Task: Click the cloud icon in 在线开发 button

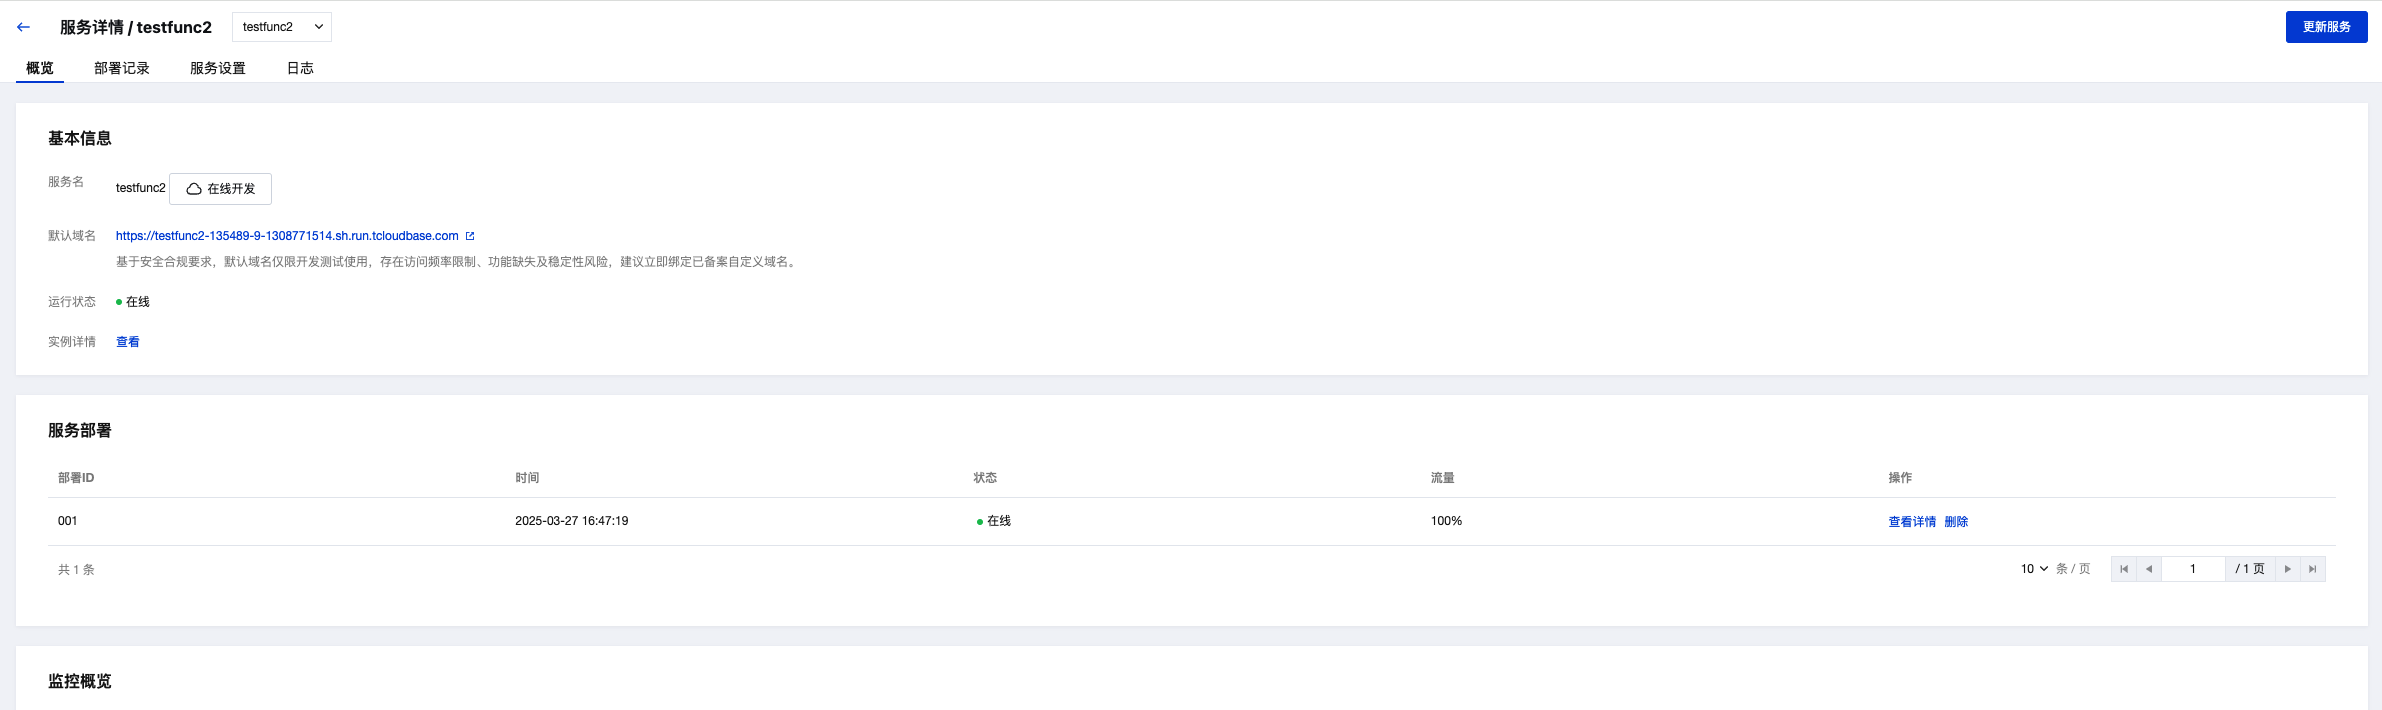Action: [194, 189]
